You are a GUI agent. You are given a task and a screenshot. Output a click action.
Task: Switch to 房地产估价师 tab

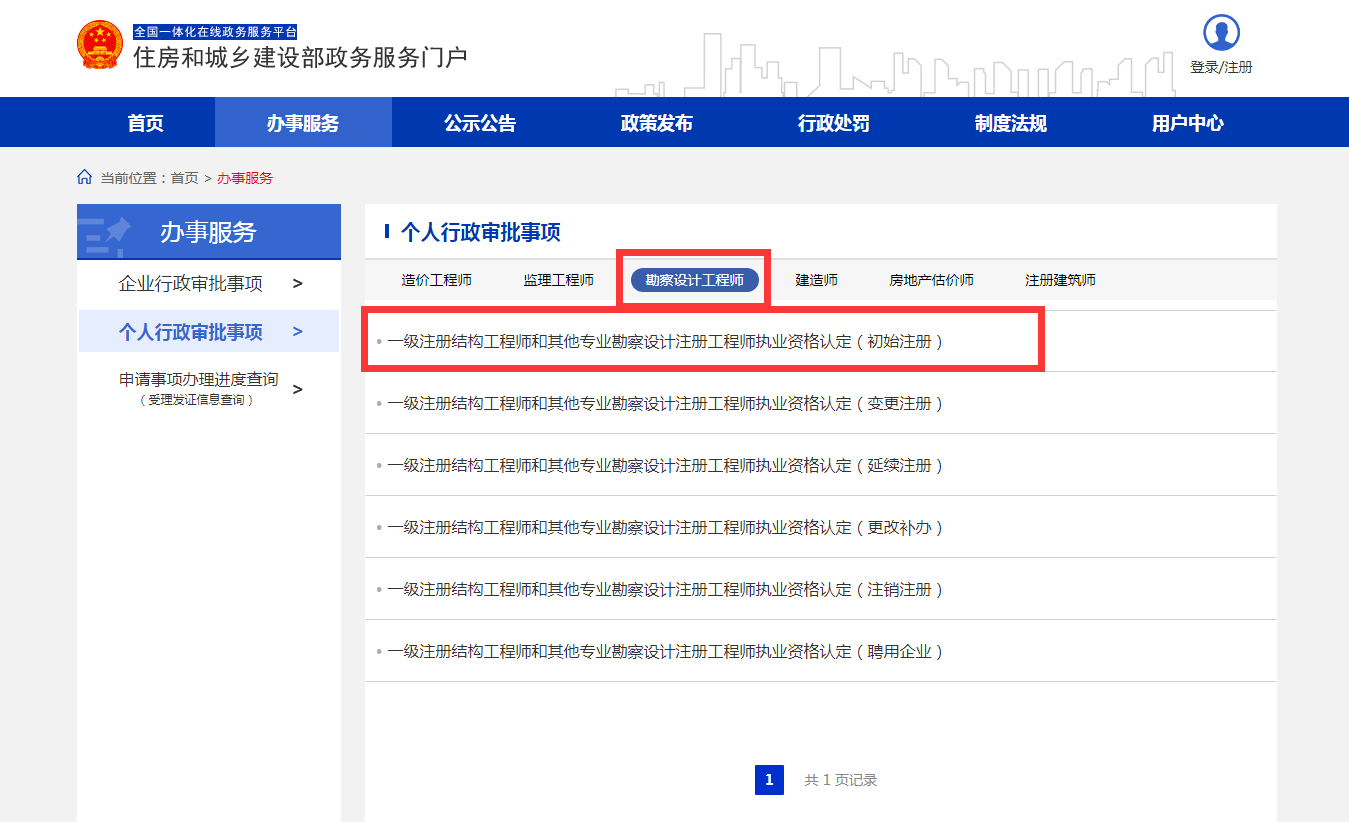tap(932, 280)
